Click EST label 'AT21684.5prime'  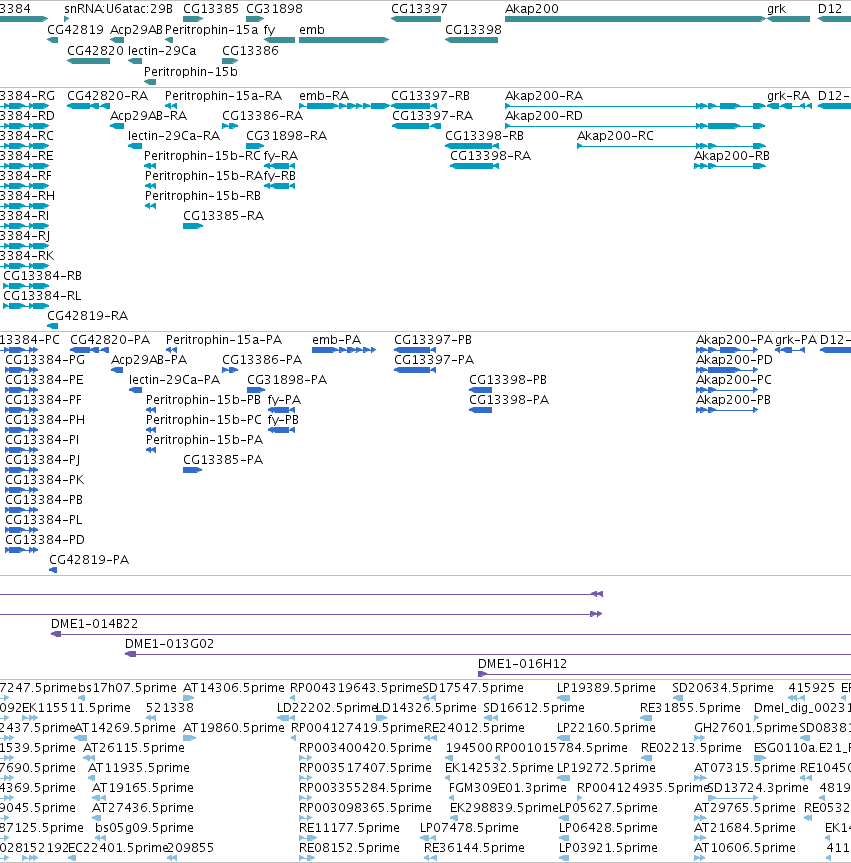[x=745, y=828]
